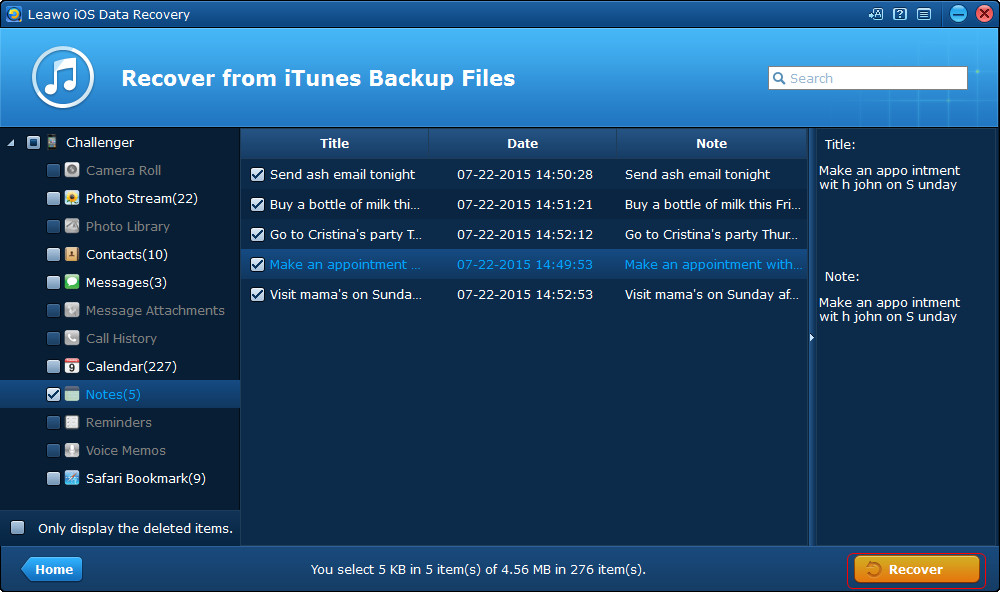The height and width of the screenshot is (592, 1000).
Task: Sort by the Note column header
Action: point(711,144)
